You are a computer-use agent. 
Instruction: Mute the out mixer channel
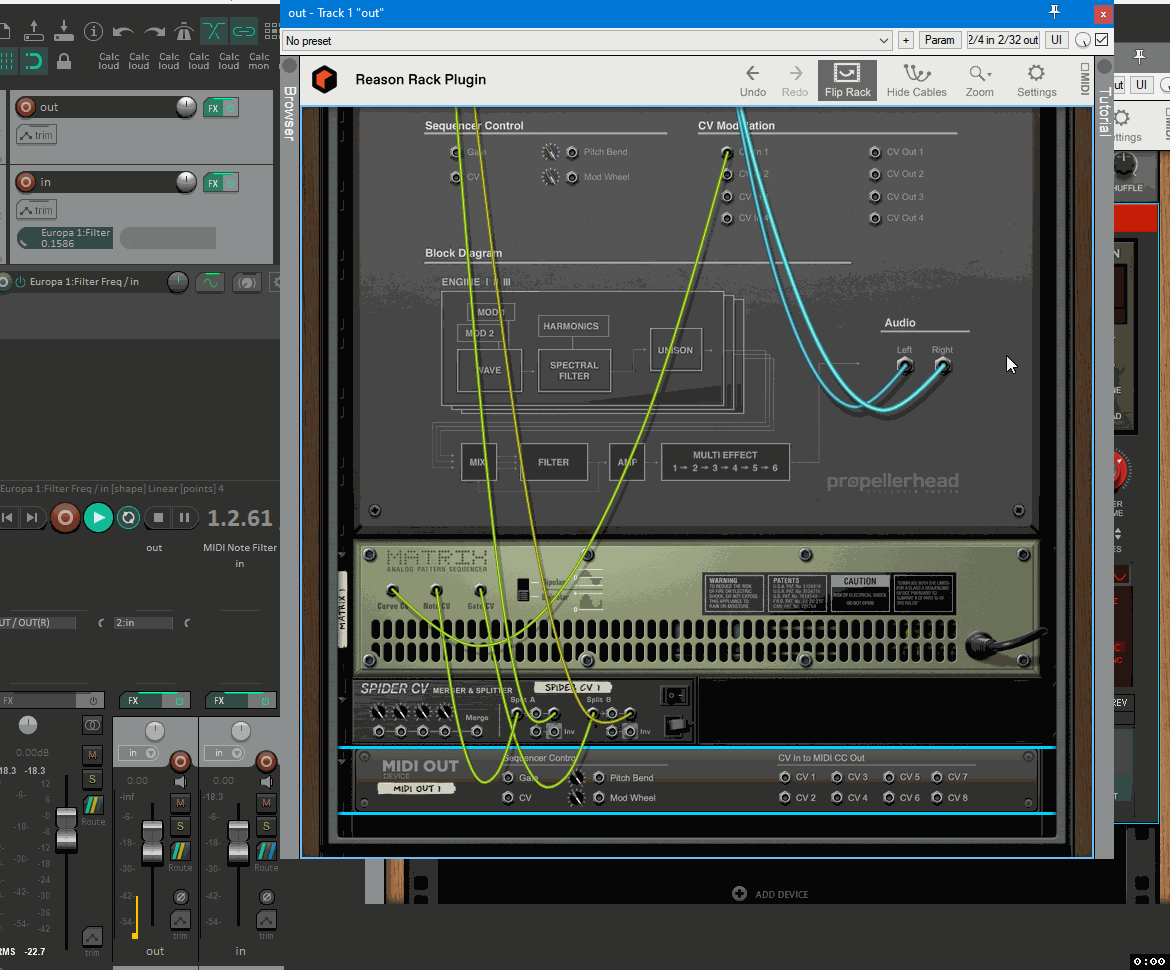pos(181,803)
